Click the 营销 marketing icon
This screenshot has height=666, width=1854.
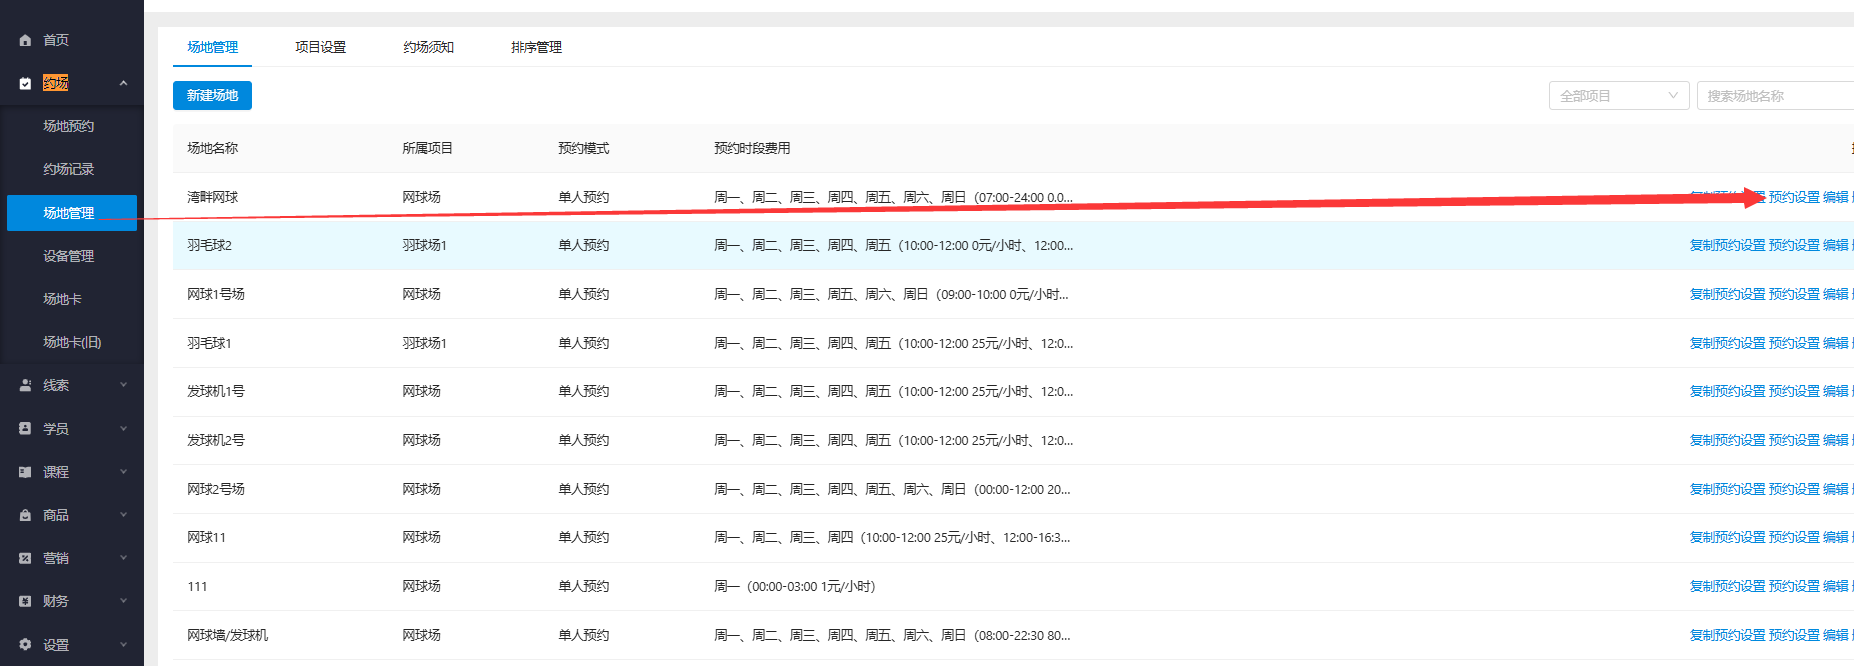click(x=25, y=558)
